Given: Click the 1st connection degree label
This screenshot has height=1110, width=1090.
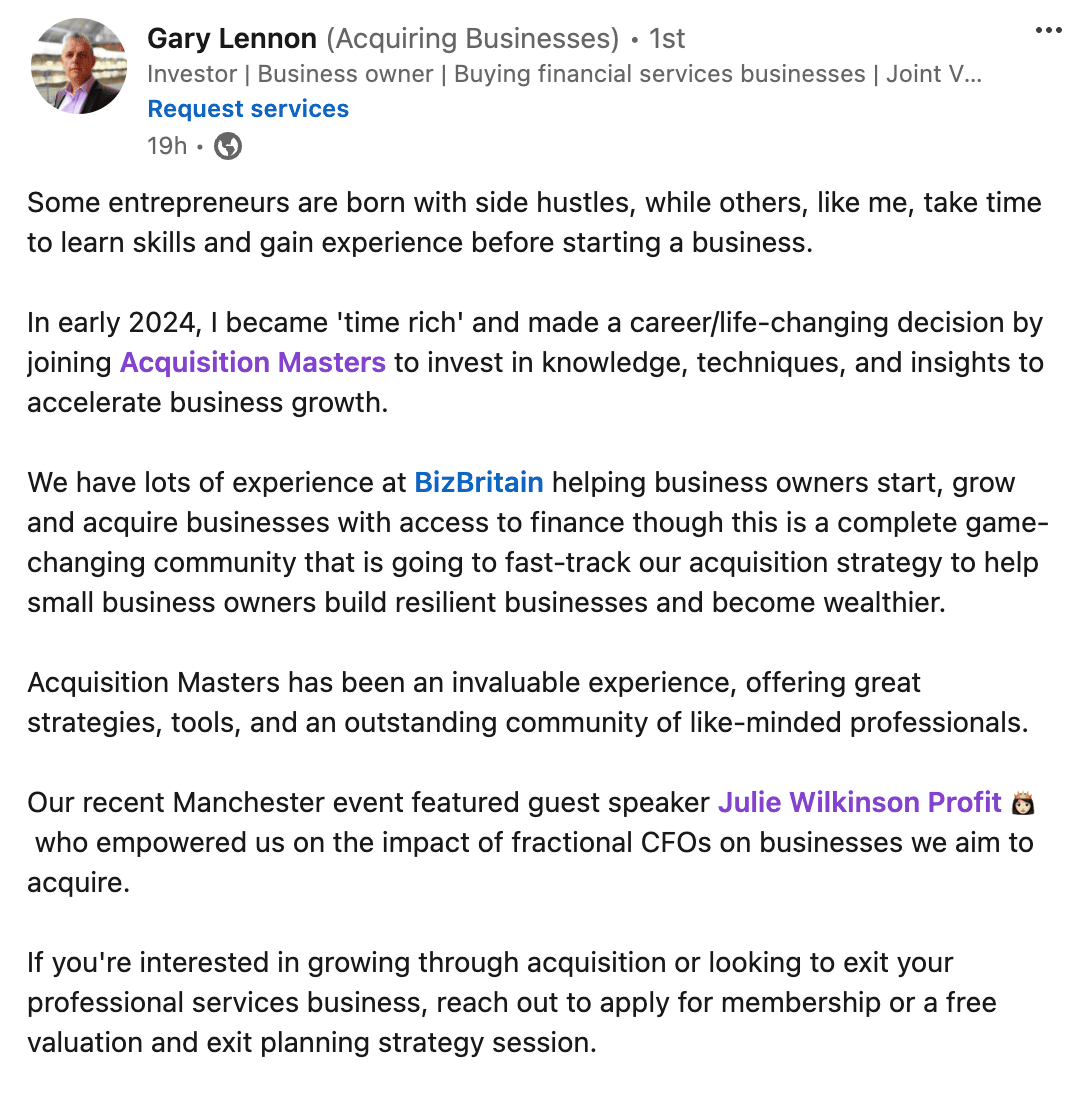Looking at the screenshot, I should tap(667, 39).
